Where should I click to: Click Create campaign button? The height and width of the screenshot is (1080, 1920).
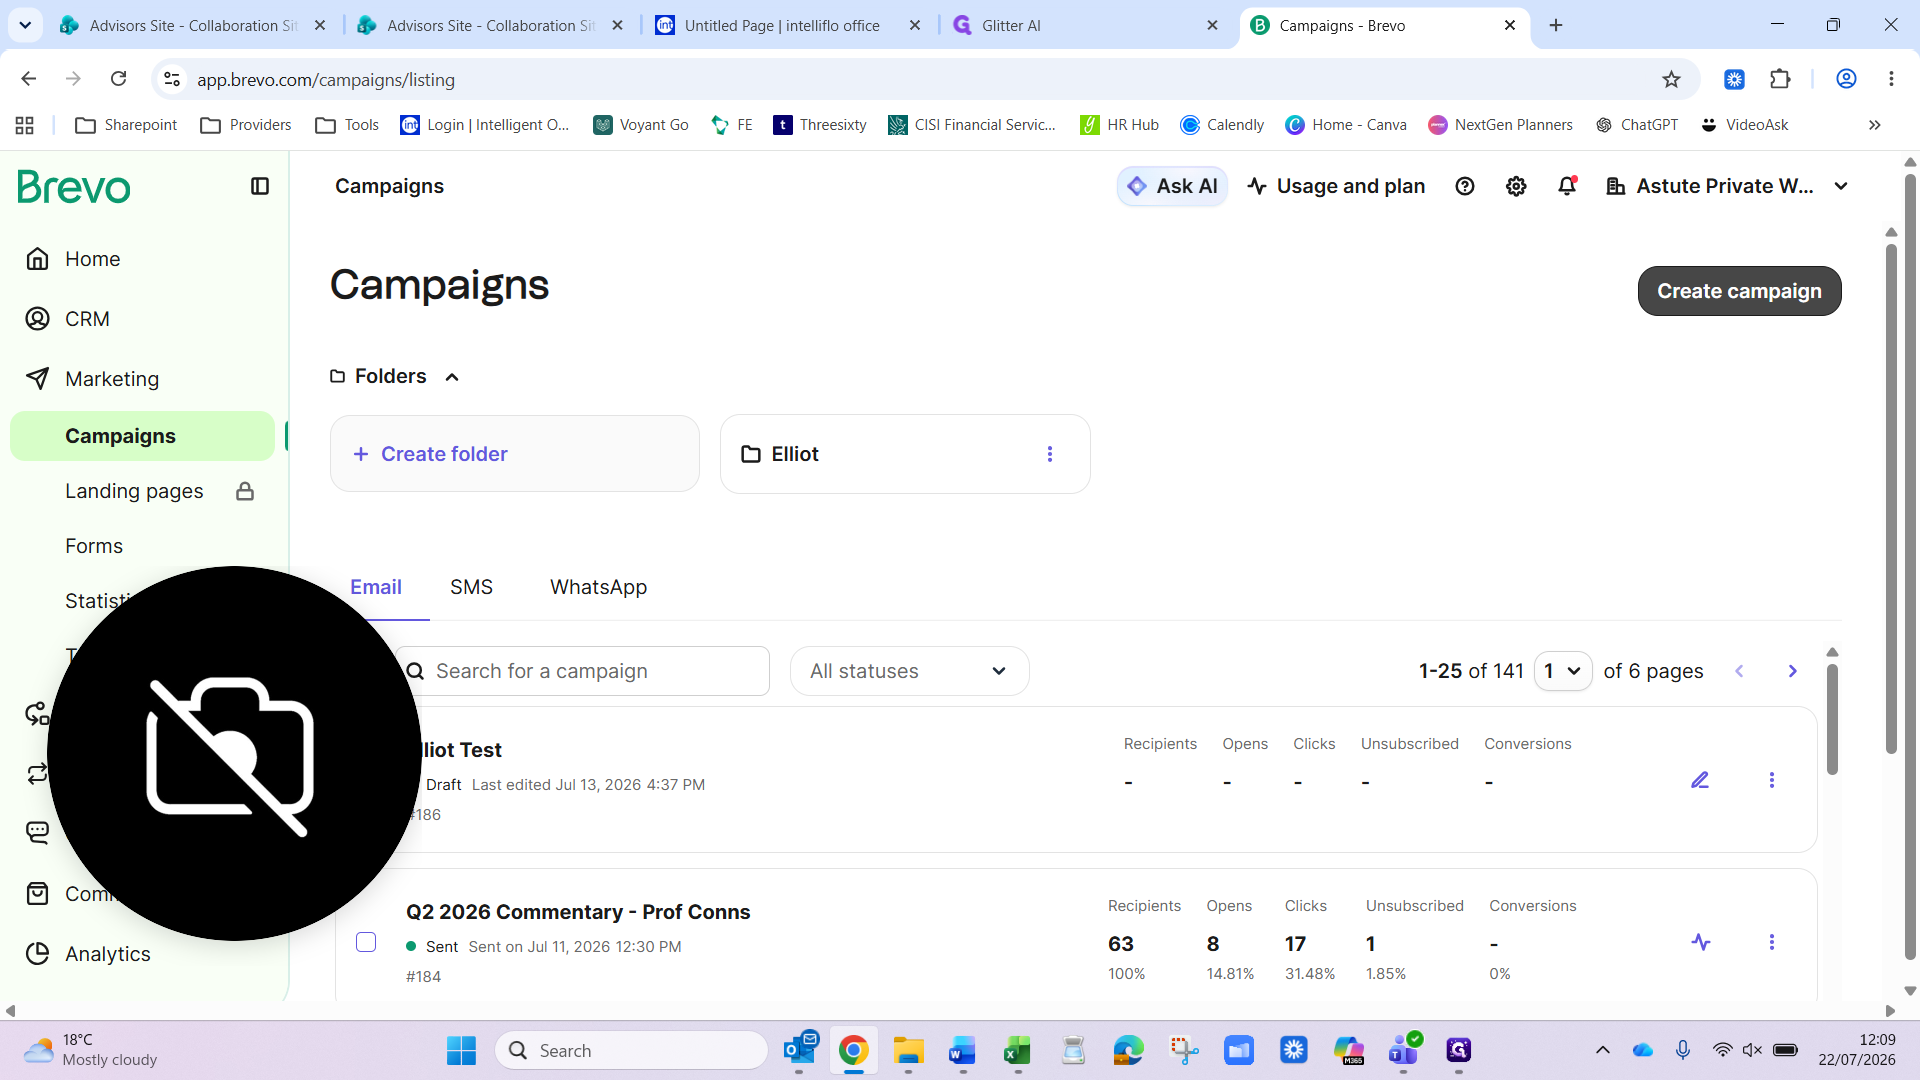[x=1739, y=291]
